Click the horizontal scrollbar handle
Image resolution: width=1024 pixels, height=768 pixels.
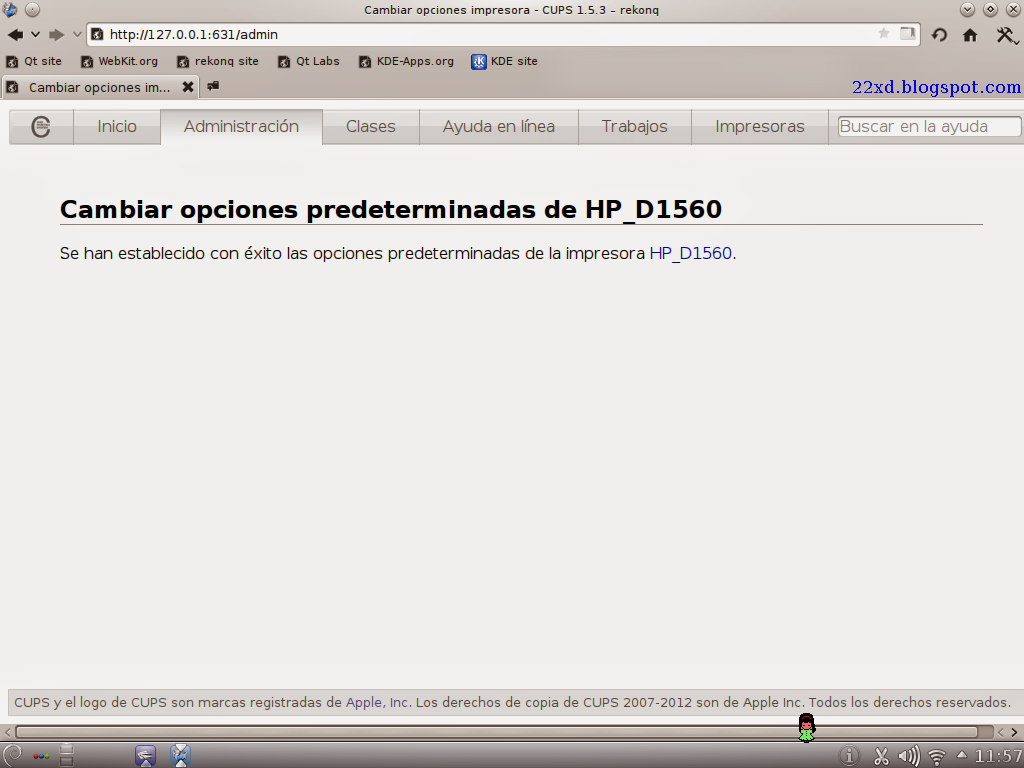pos(496,732)
